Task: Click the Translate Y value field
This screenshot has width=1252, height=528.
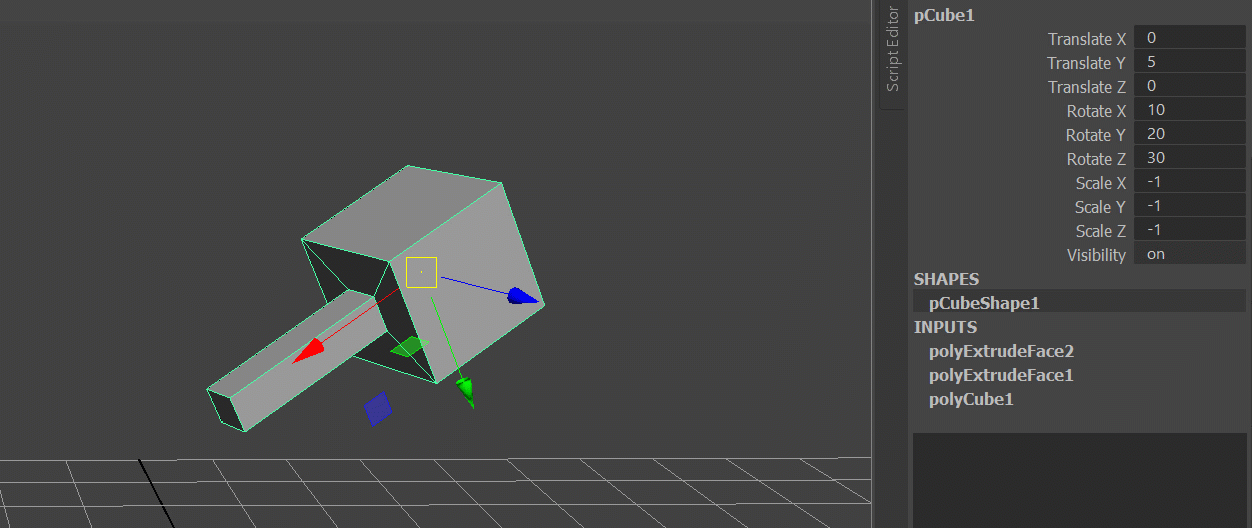Action: click(x=1189, y=62)
